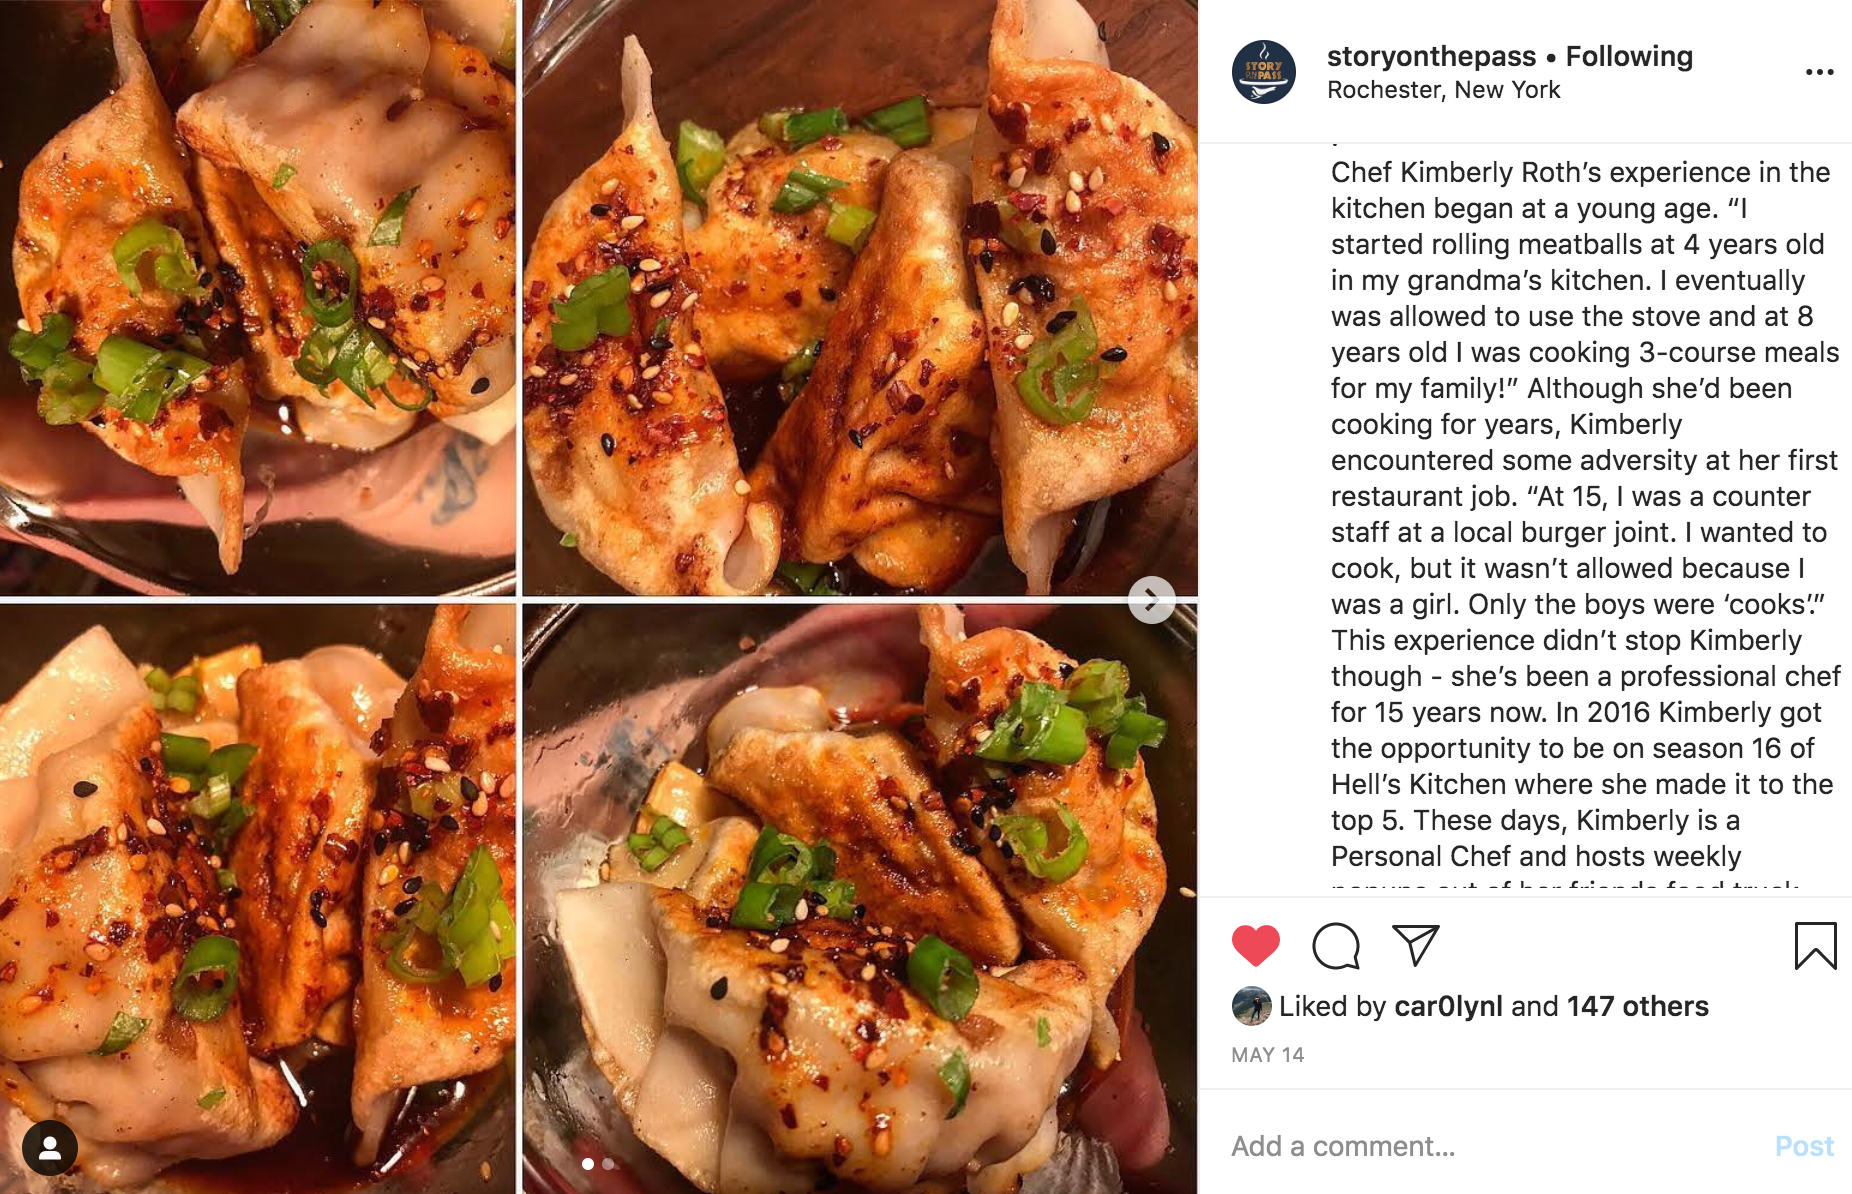View car0lynl's profile from likes
1852x1194 pixels.
pyautogui.click(x=1448, y=1006)
